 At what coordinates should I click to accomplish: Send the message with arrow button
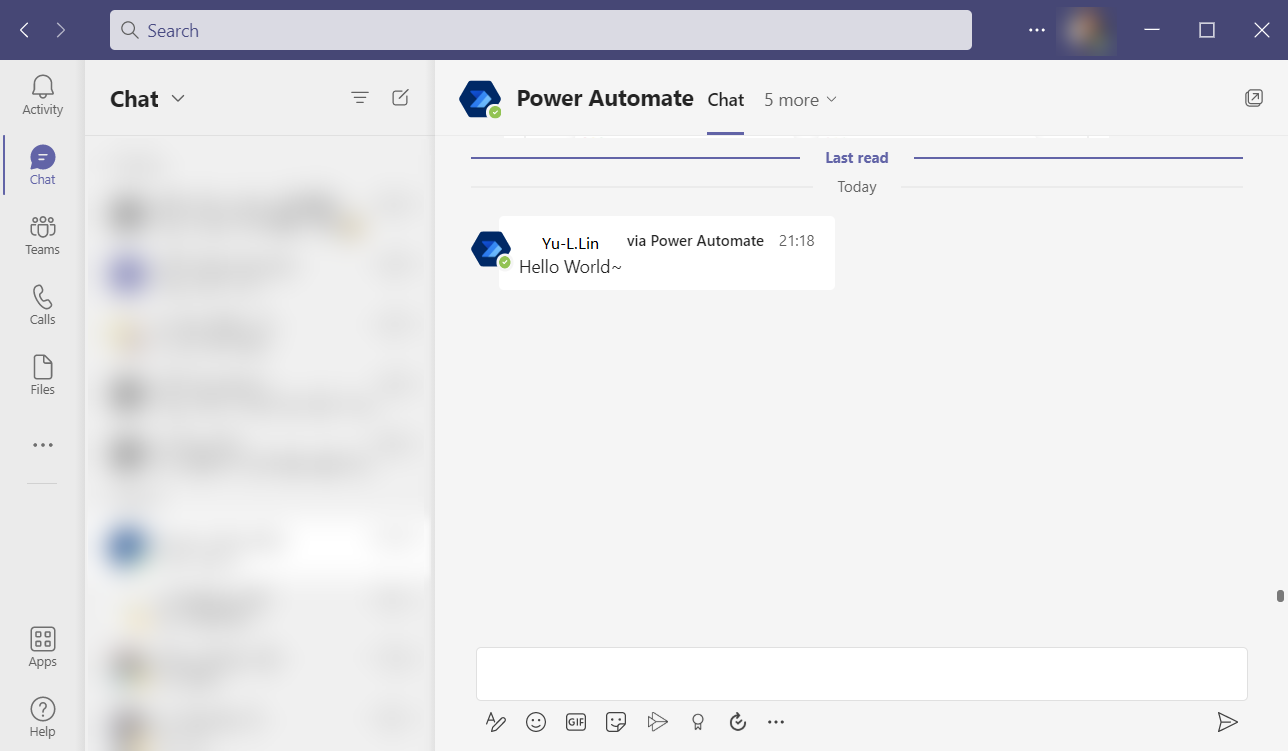click(x=1227, y=722)
